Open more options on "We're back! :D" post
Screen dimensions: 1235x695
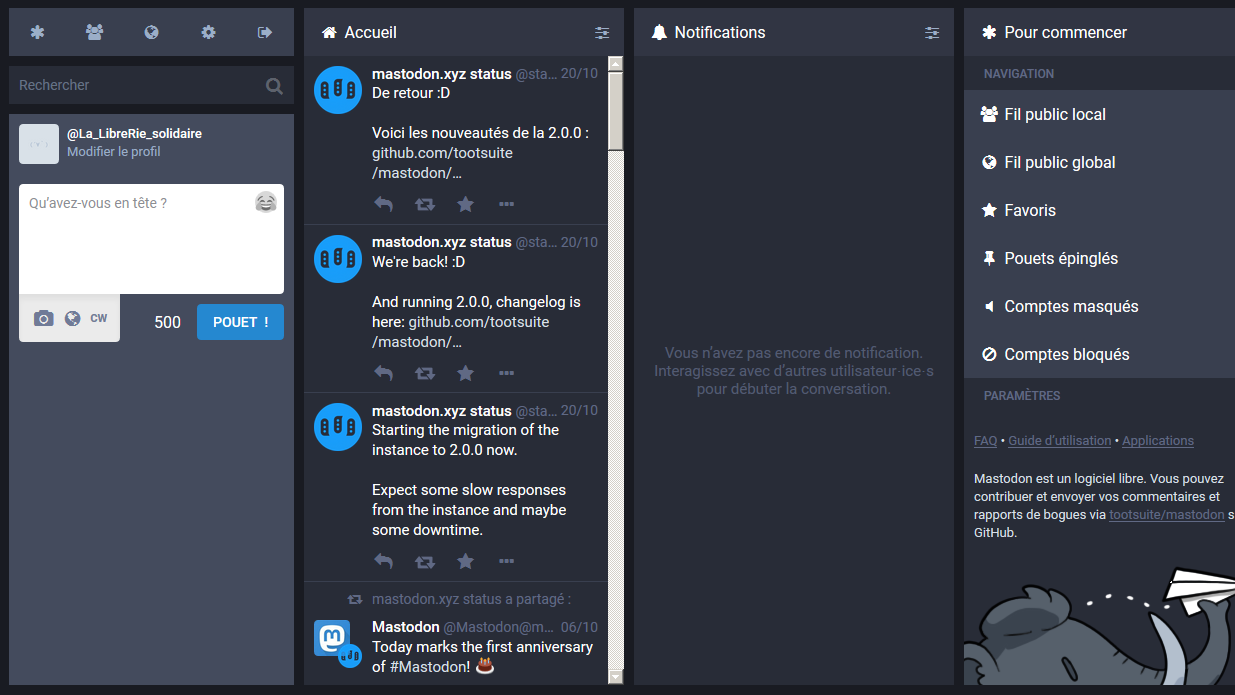point(506,373)
